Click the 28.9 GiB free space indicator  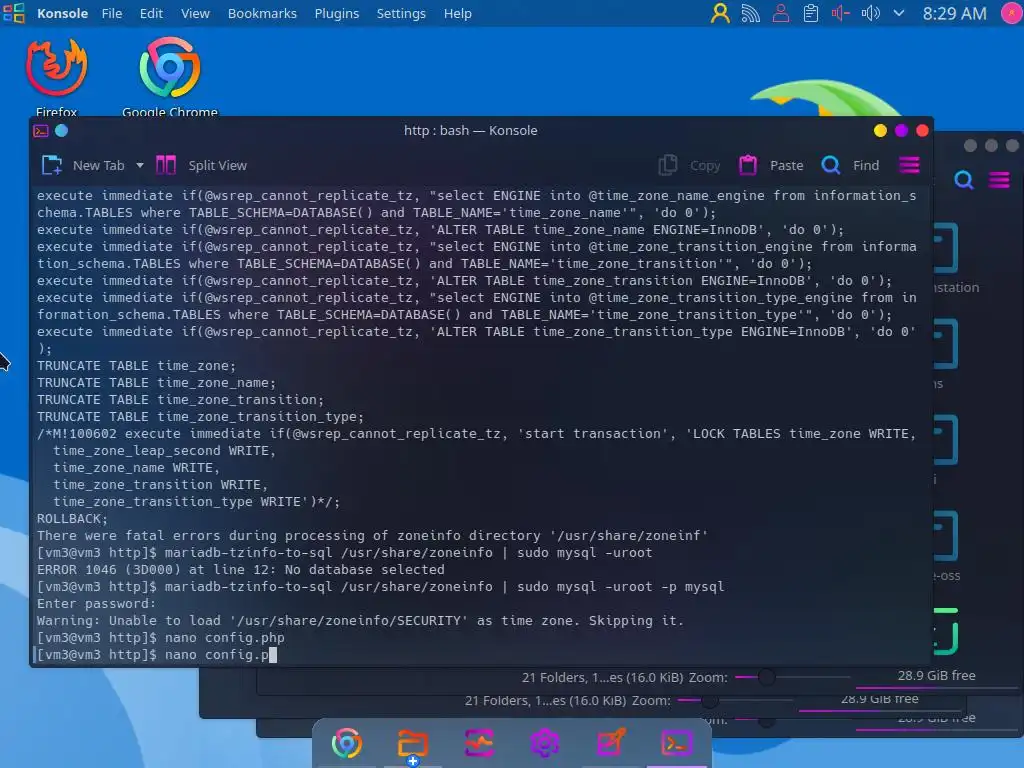coord(936,675)
